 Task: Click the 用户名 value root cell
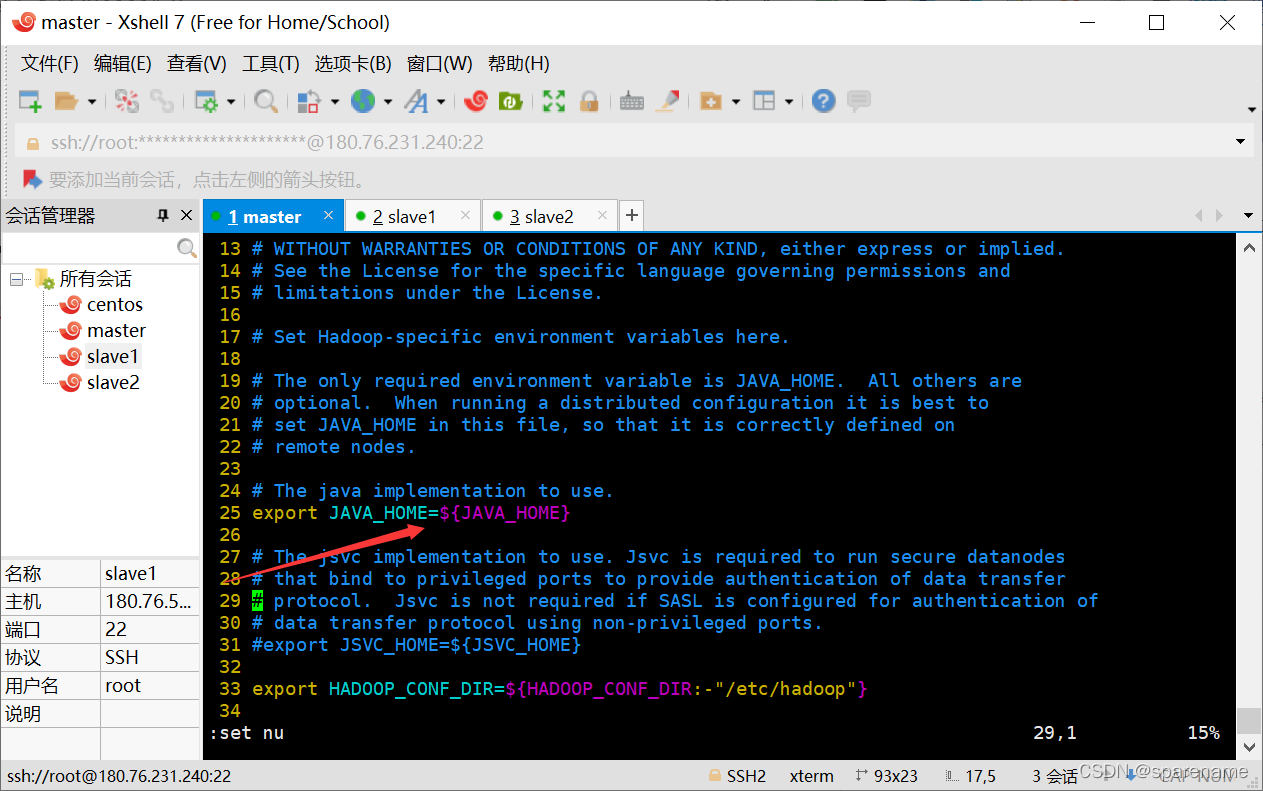[150, 686]
